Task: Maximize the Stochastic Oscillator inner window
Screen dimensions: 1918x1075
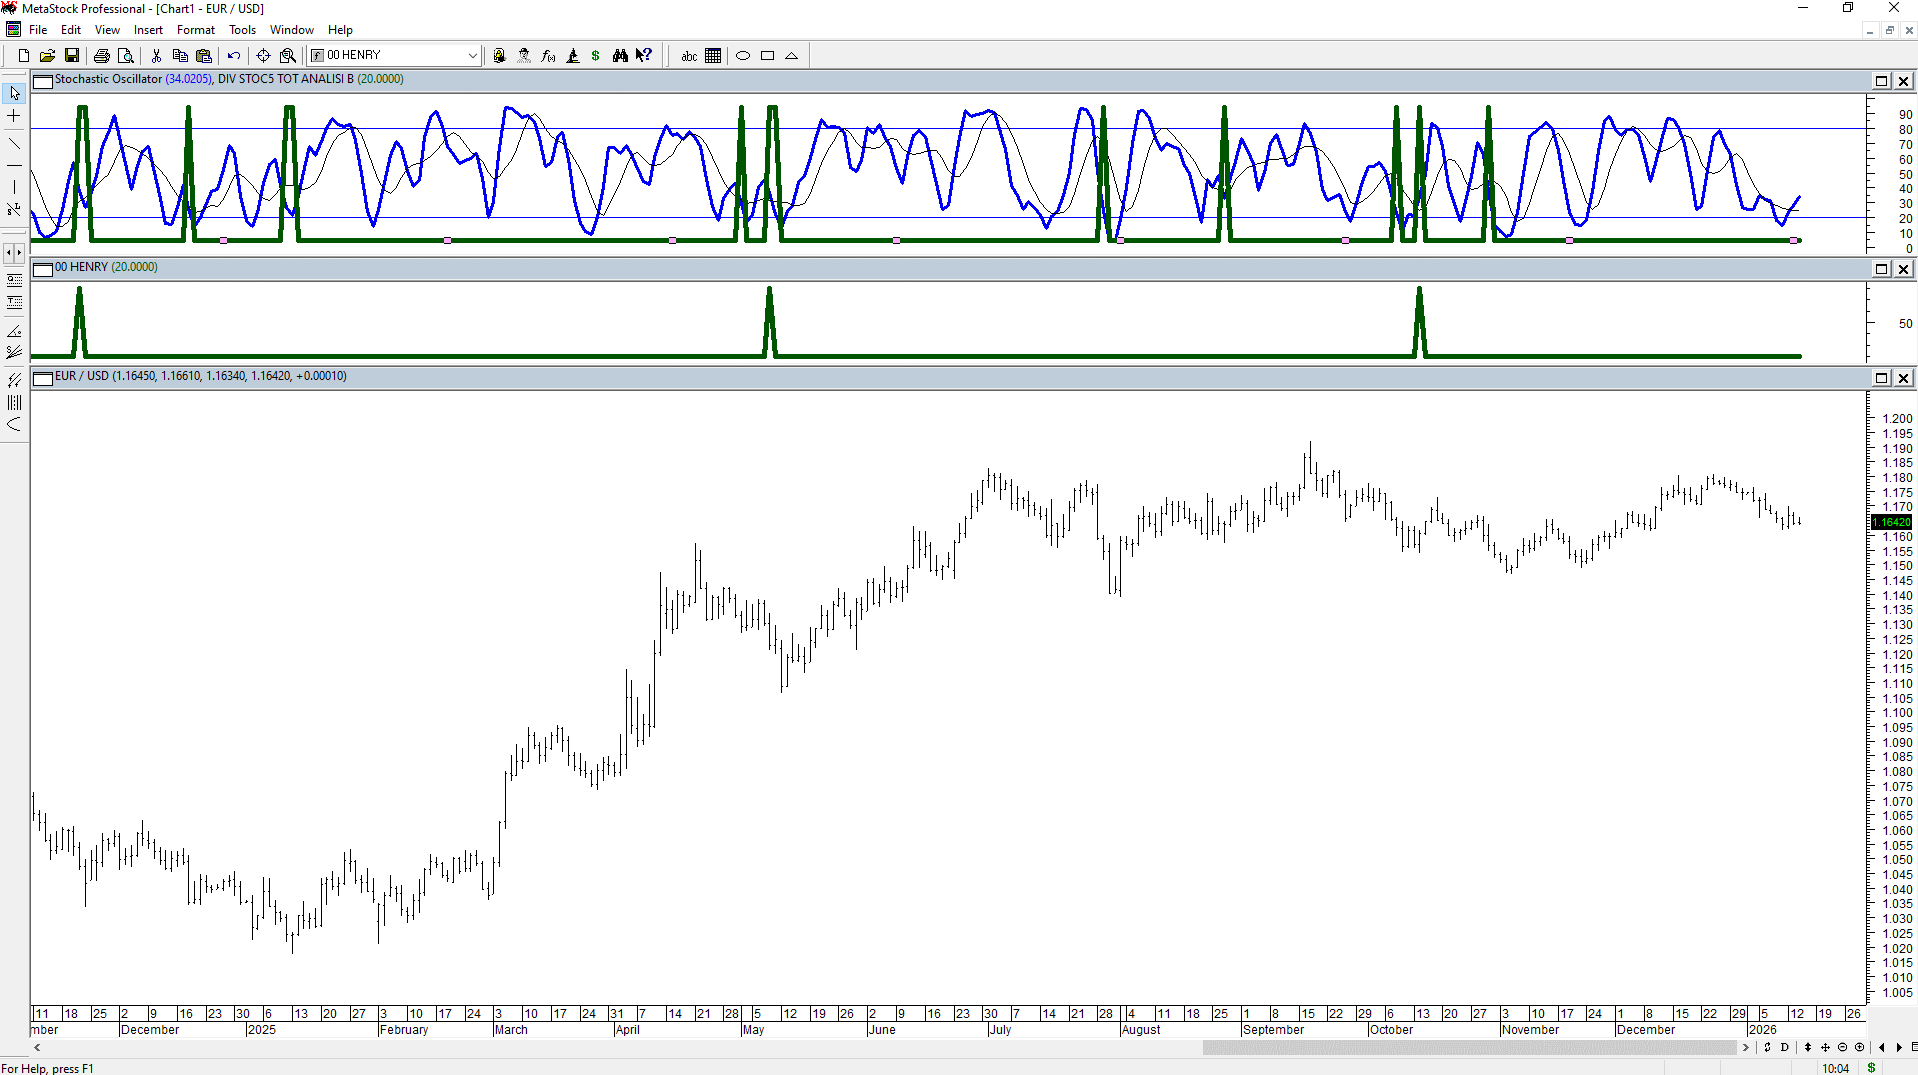Action: tap(1881, 81)
